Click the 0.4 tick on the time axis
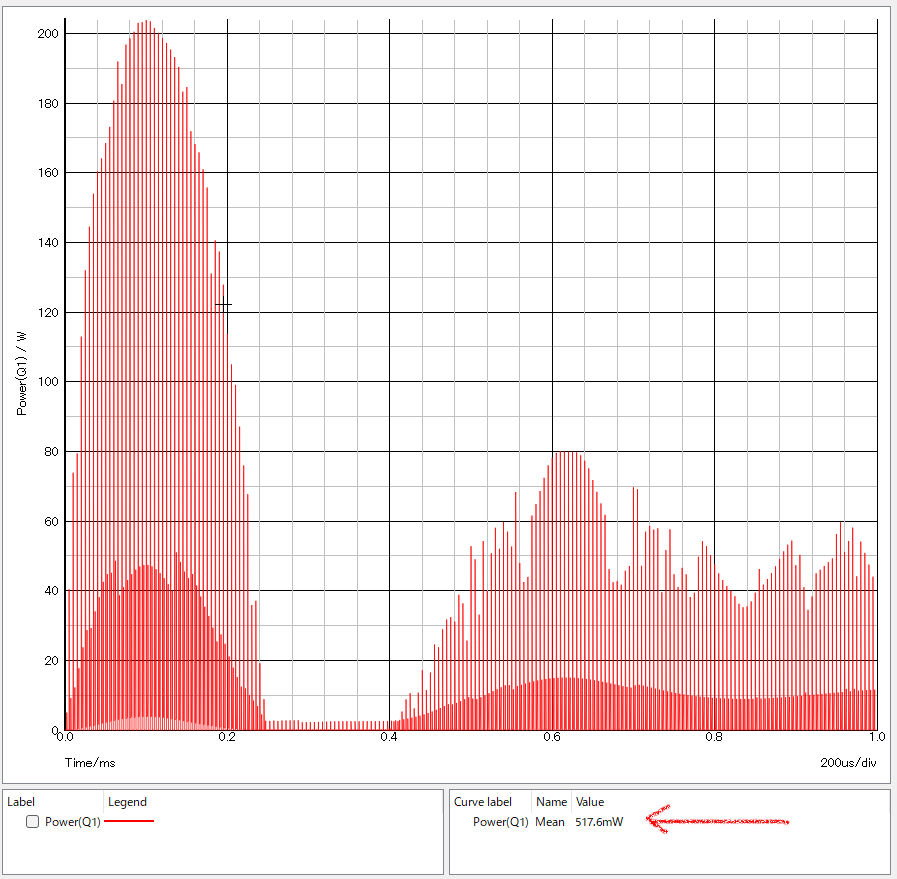The height and width of the screenshot is (879, 897). [x=389, y=738]
